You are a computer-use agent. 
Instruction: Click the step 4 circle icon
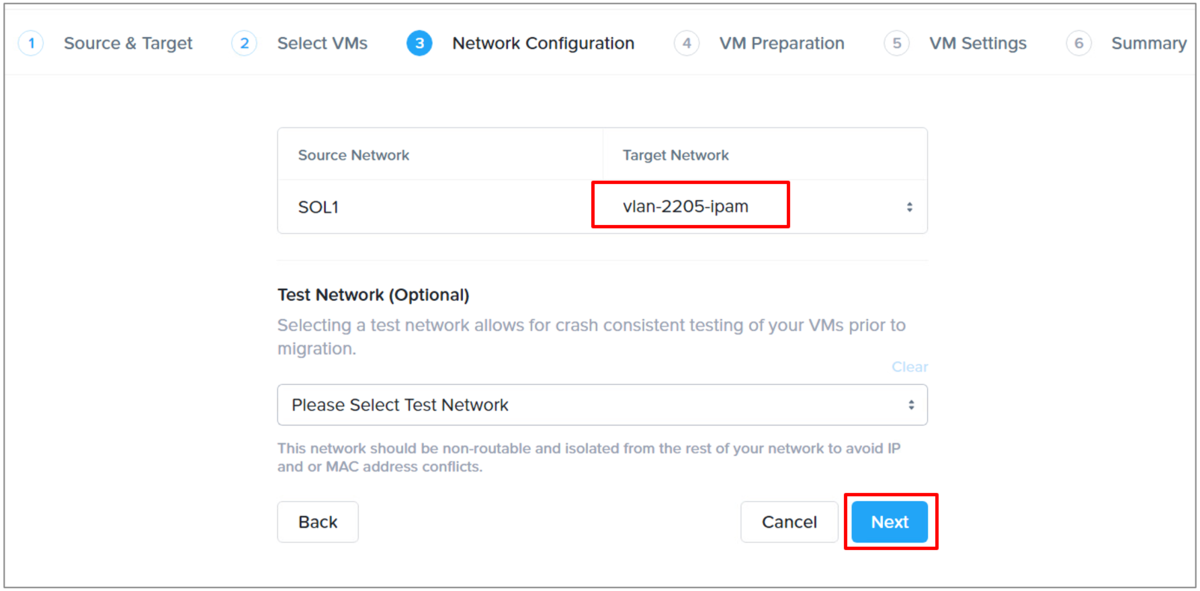coord(686,43)
